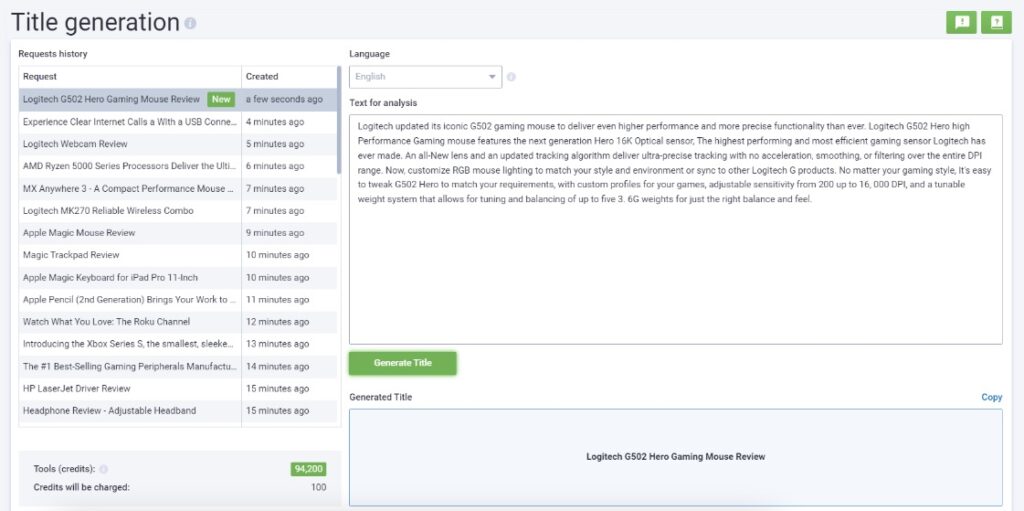Click the '9 minutes ago' timestamp cell

(289, 233)
